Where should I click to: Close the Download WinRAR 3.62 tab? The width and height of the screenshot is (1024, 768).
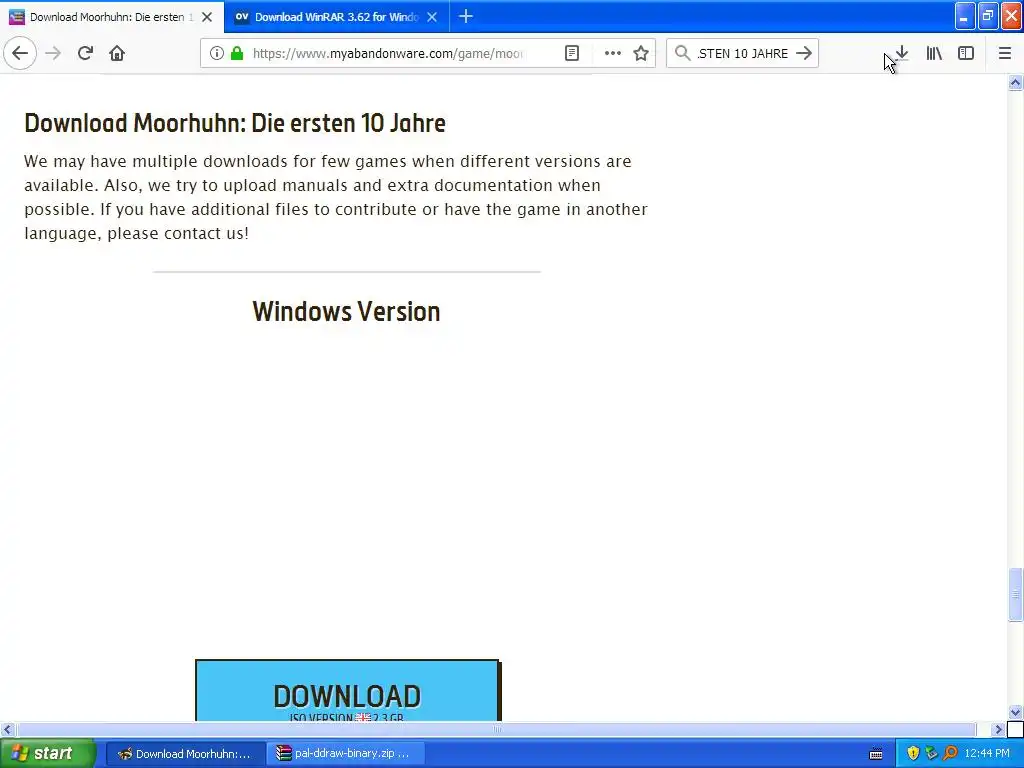tap(432, 17)
